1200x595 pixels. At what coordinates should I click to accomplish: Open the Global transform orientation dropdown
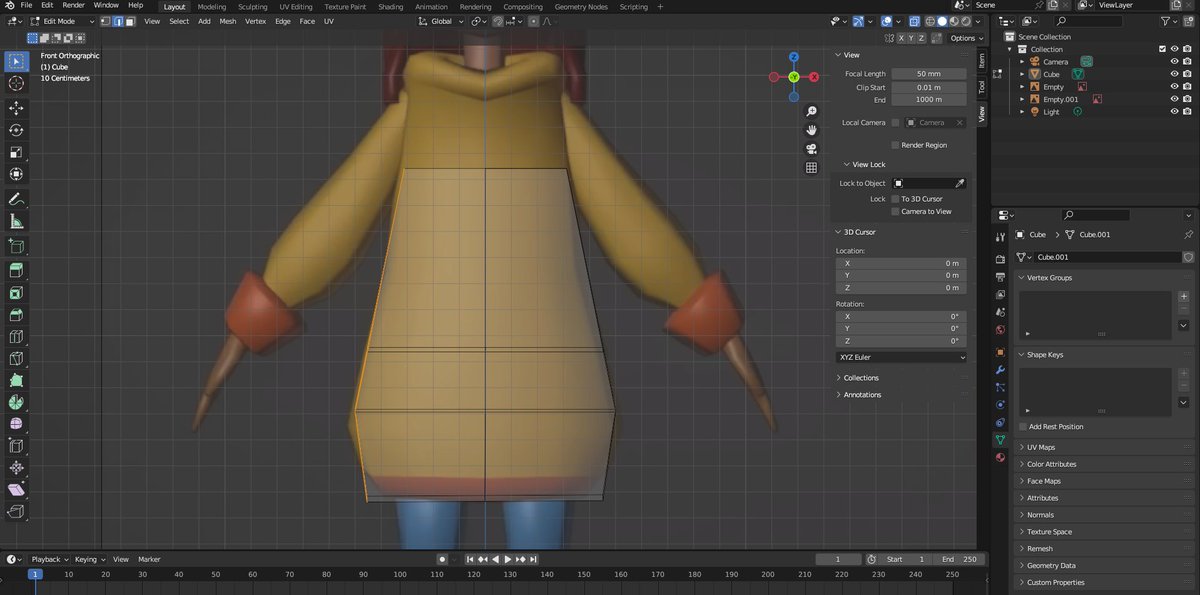441,21
